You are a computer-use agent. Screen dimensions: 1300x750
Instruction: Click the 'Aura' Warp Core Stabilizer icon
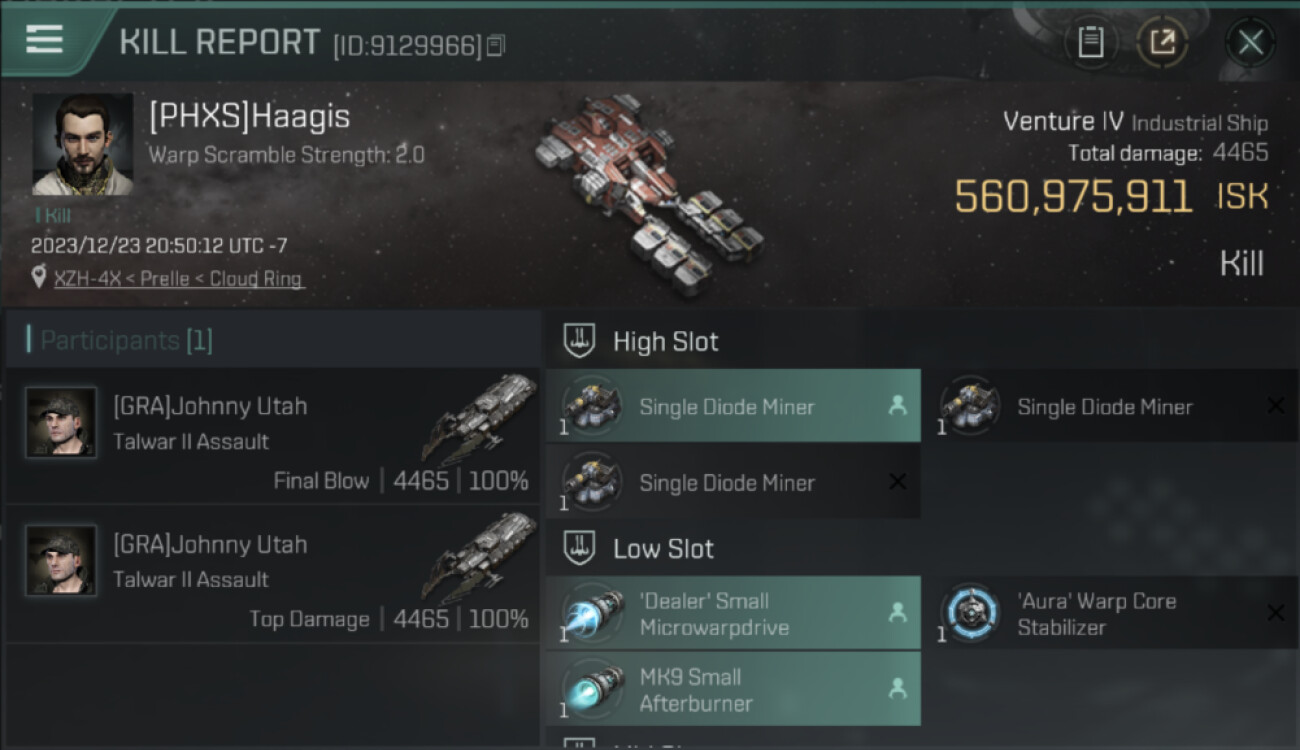click(x=971, y=613)
